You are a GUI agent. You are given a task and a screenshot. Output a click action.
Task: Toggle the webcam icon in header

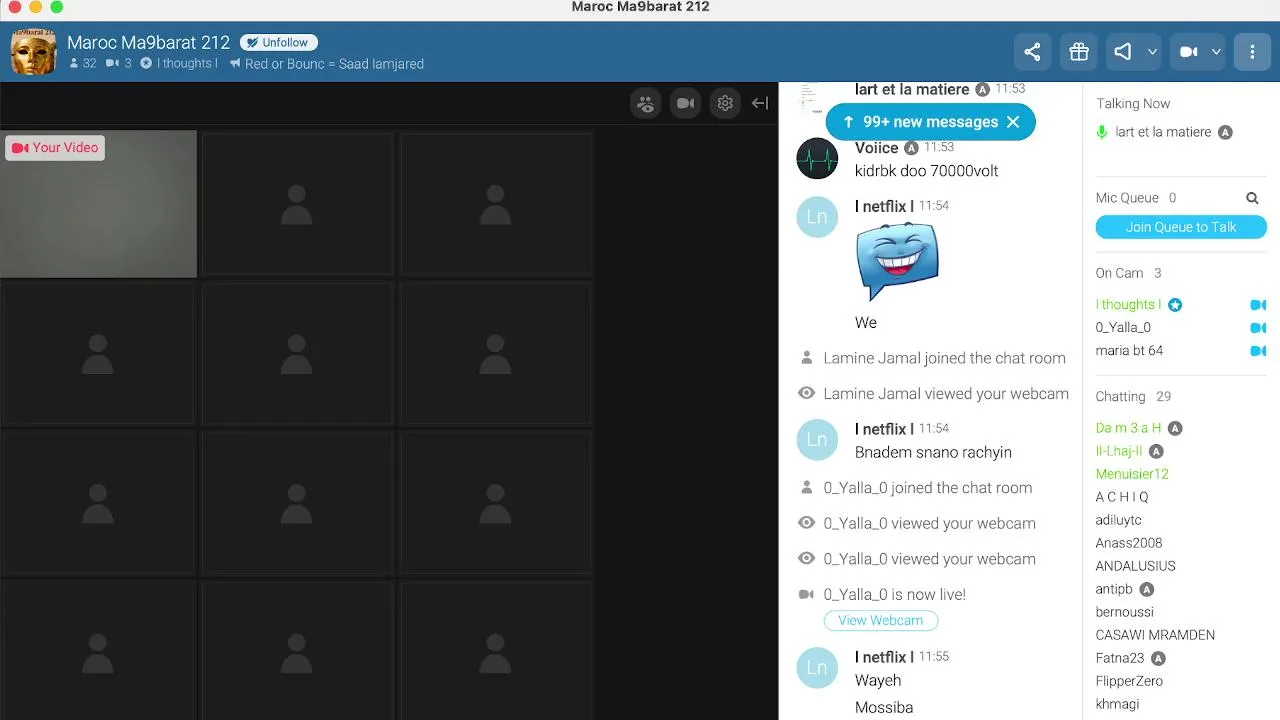[x=1189, y=52]
